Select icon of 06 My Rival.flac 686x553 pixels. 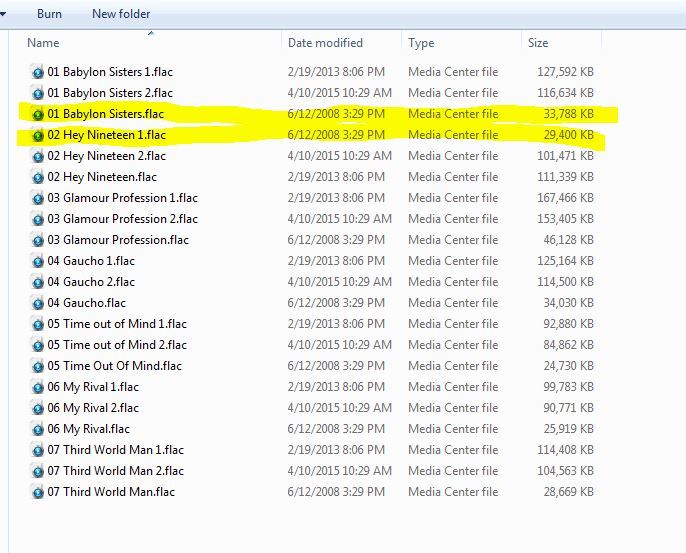pyautogui.click(x=38, y=429)
